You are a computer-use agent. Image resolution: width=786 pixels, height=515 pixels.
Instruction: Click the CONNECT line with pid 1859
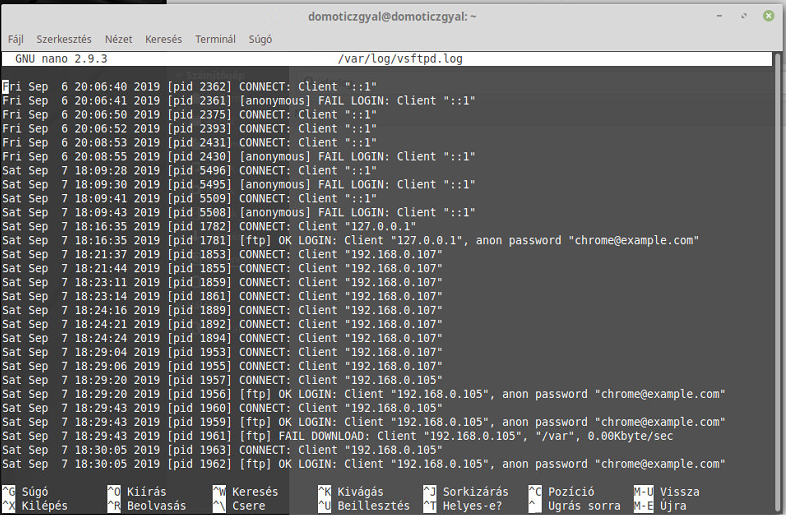pyautogui.click(x=223, y=283)
